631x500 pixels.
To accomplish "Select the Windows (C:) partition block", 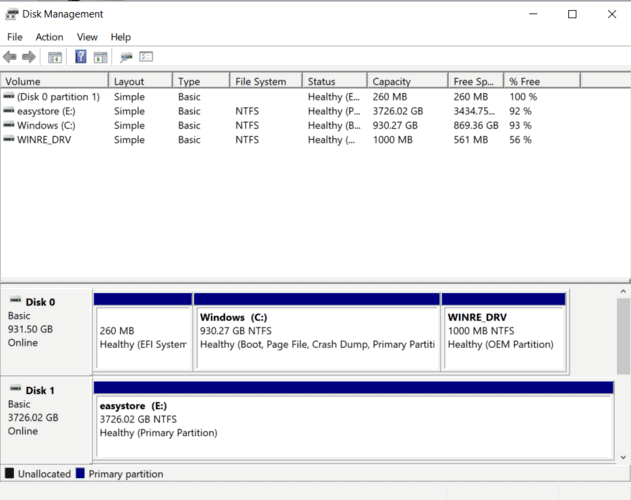I will (x=317, y=332).
